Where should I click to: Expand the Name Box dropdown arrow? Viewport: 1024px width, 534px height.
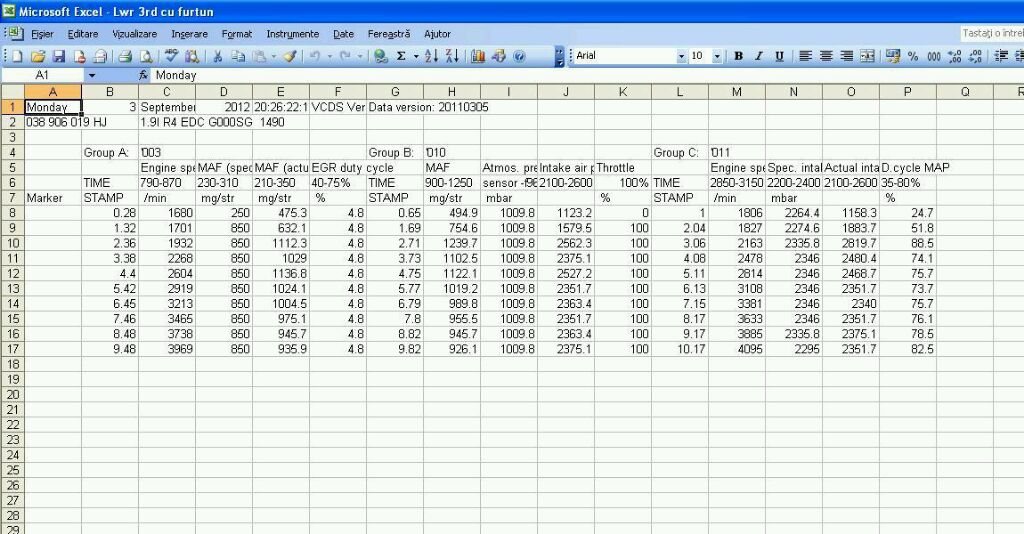pyautogui.click(x=92, y=75)
